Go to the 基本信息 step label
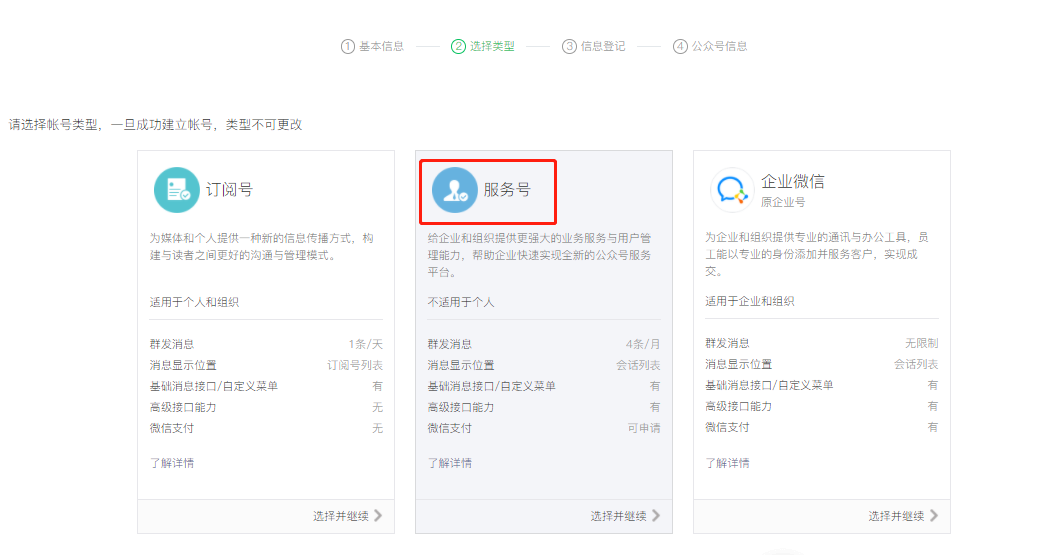The width and height of the screenshot is (1046, 555). pos(381,46)
